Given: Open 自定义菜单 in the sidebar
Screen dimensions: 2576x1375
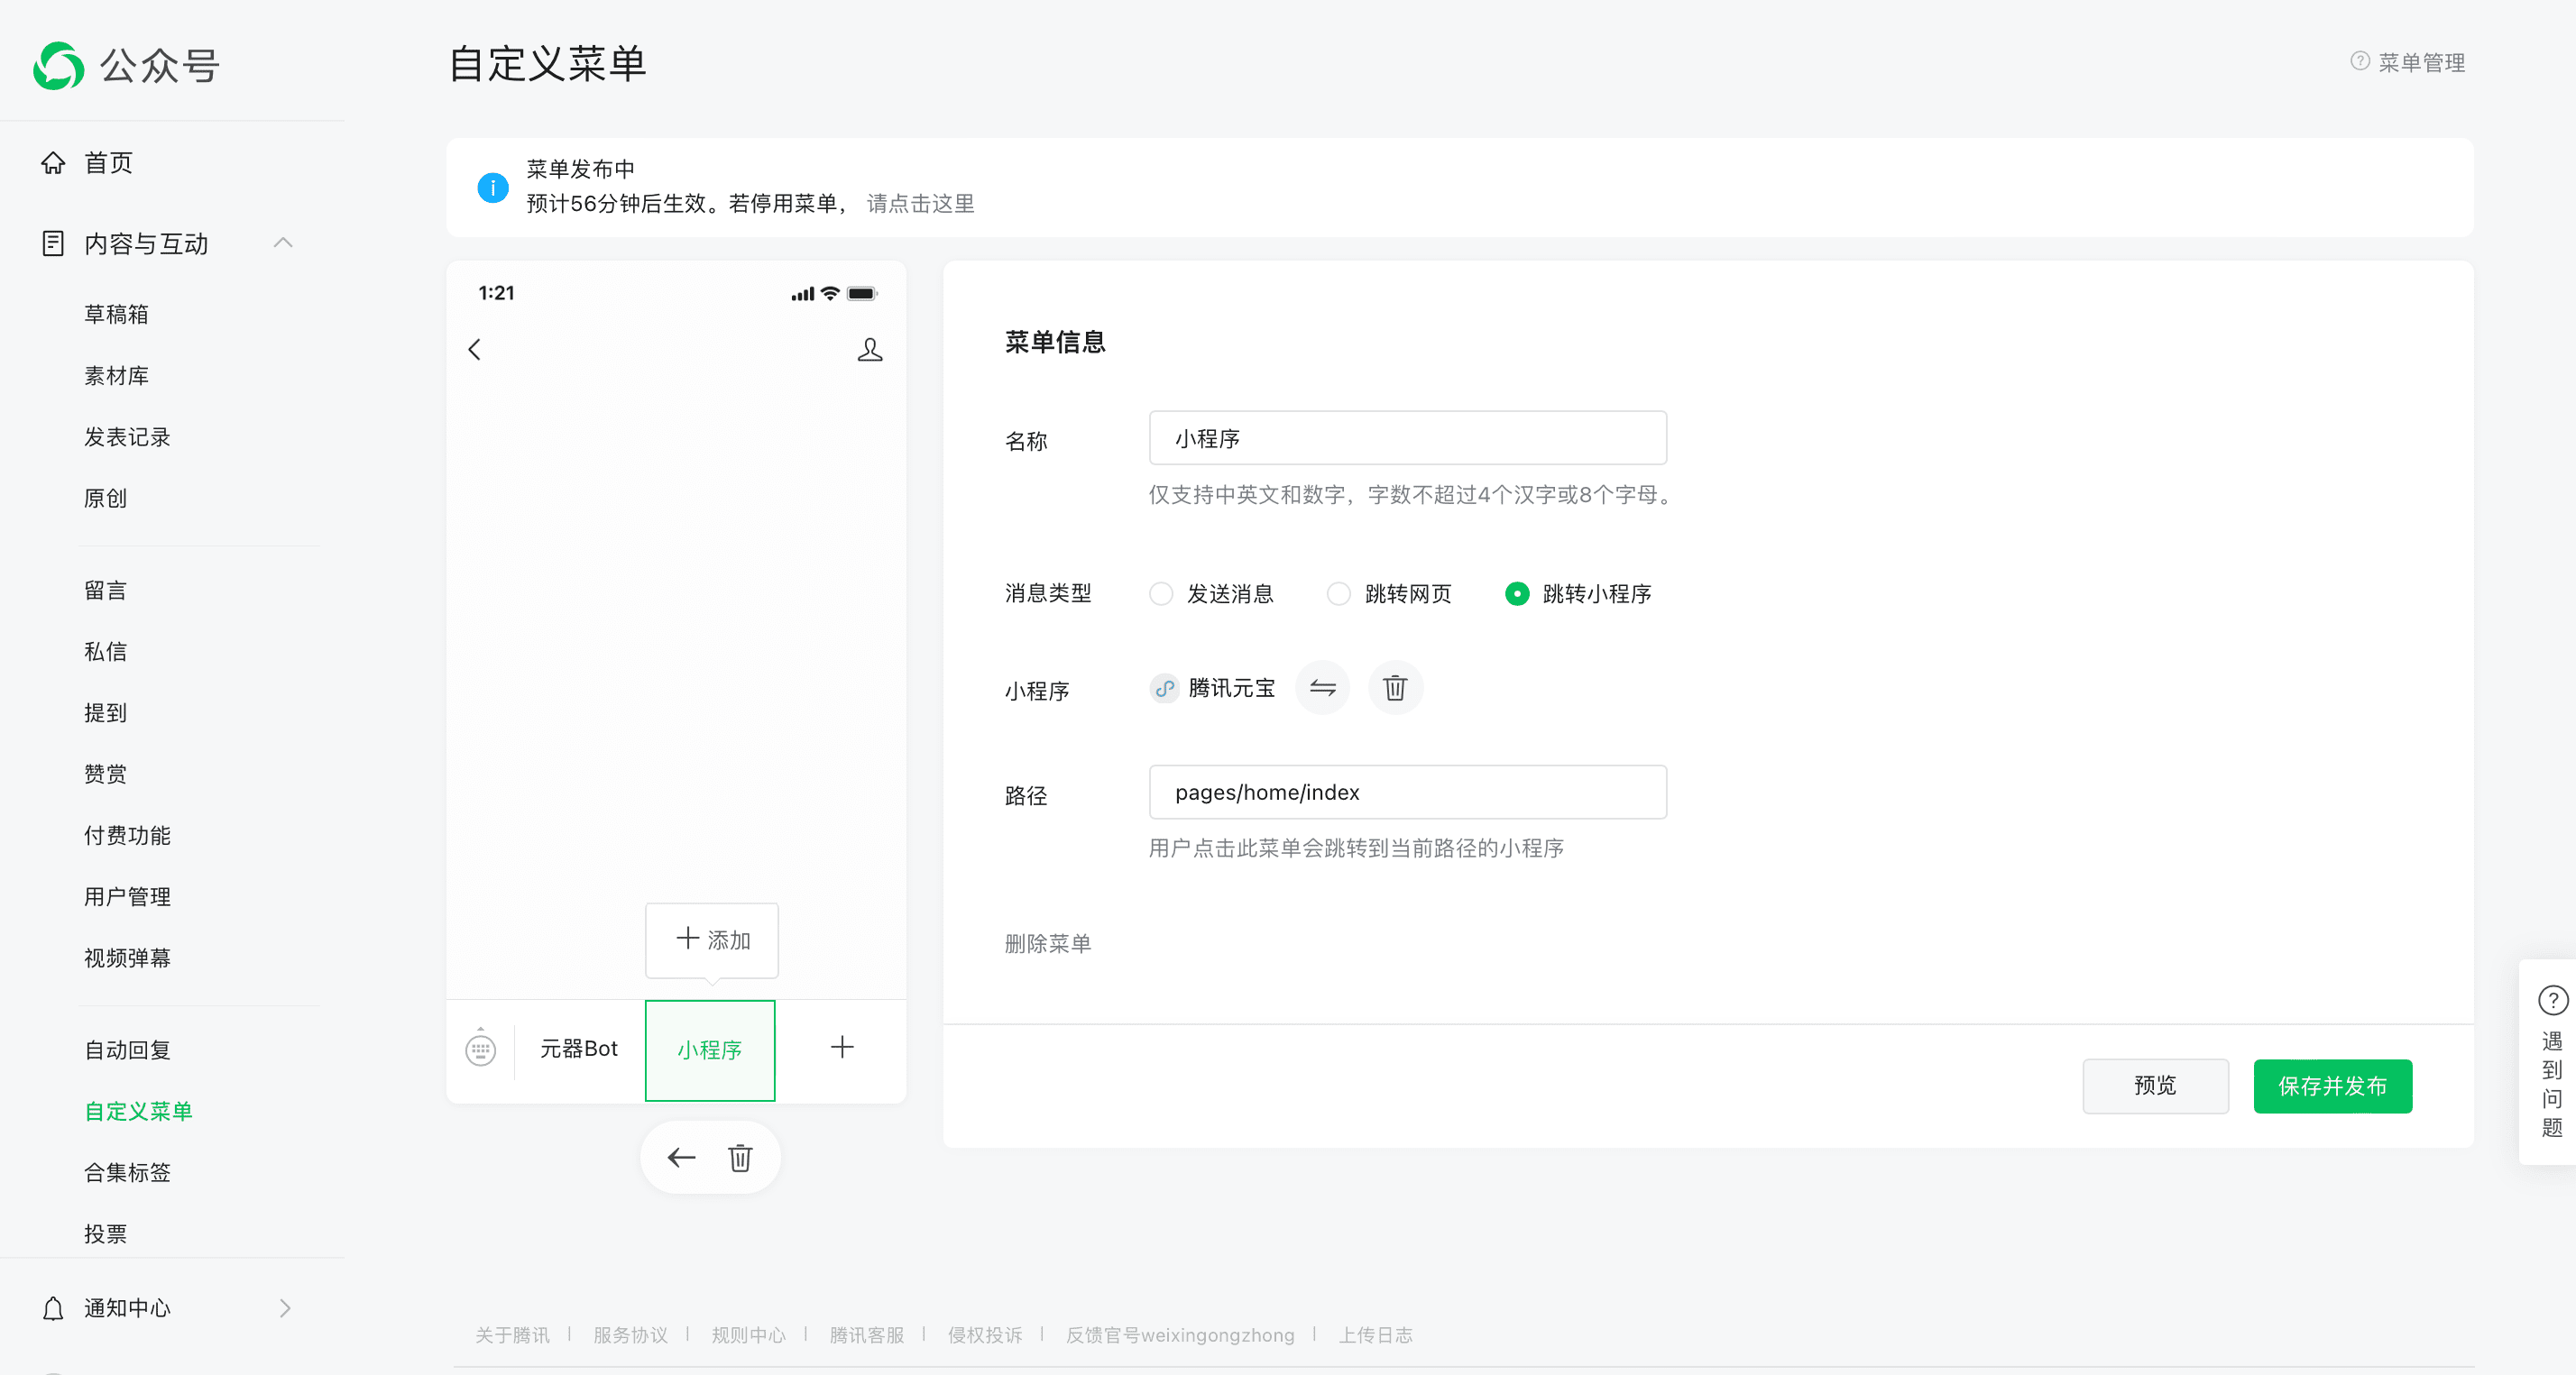Looking at the screenshot, I should (x=138, y=1111).
